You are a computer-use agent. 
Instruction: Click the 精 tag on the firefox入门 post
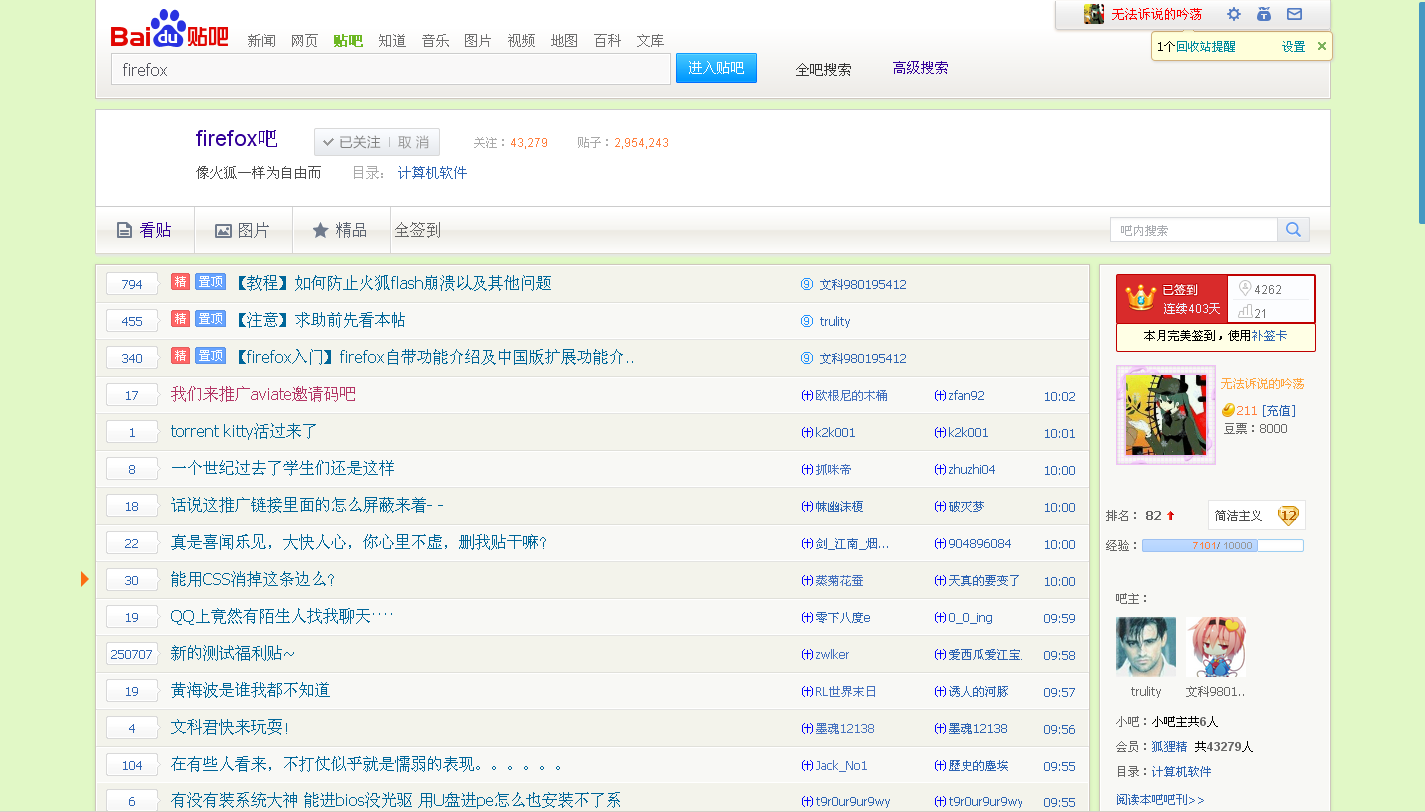pos(180,356)
